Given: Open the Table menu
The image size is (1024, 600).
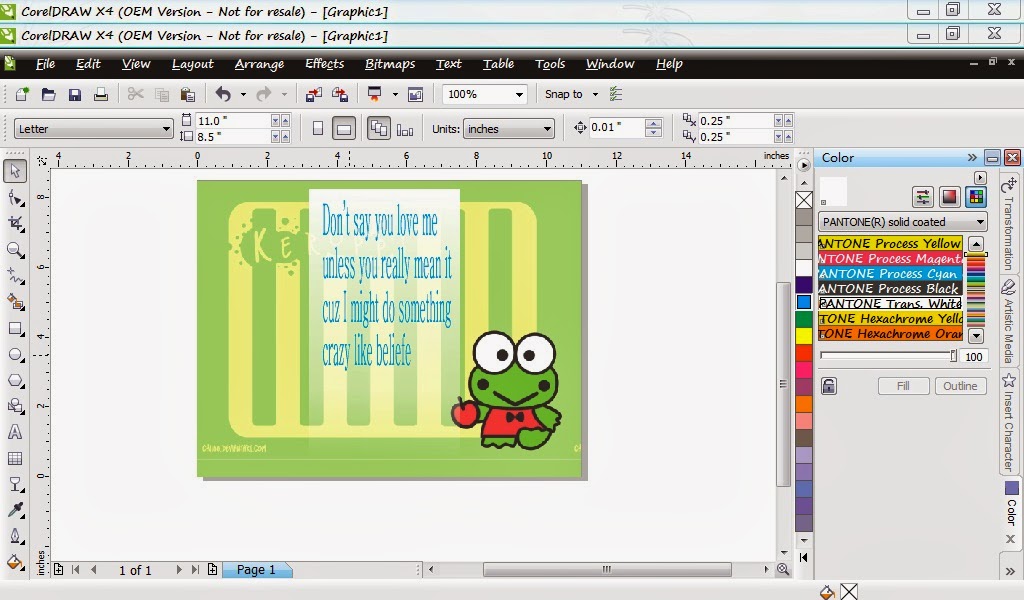Looking at the screenshot, I should (498, 63).
